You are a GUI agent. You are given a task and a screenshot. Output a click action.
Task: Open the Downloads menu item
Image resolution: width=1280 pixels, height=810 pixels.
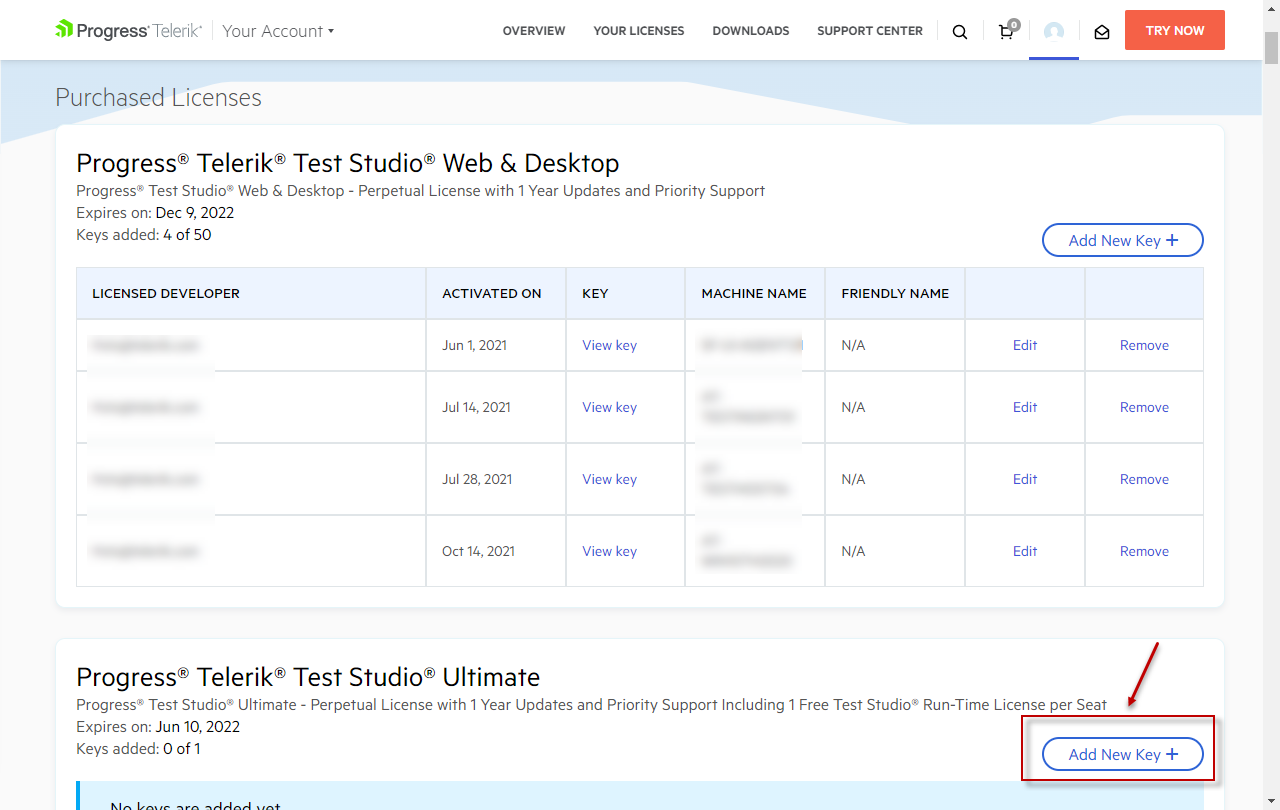click(x=751, y=31)
